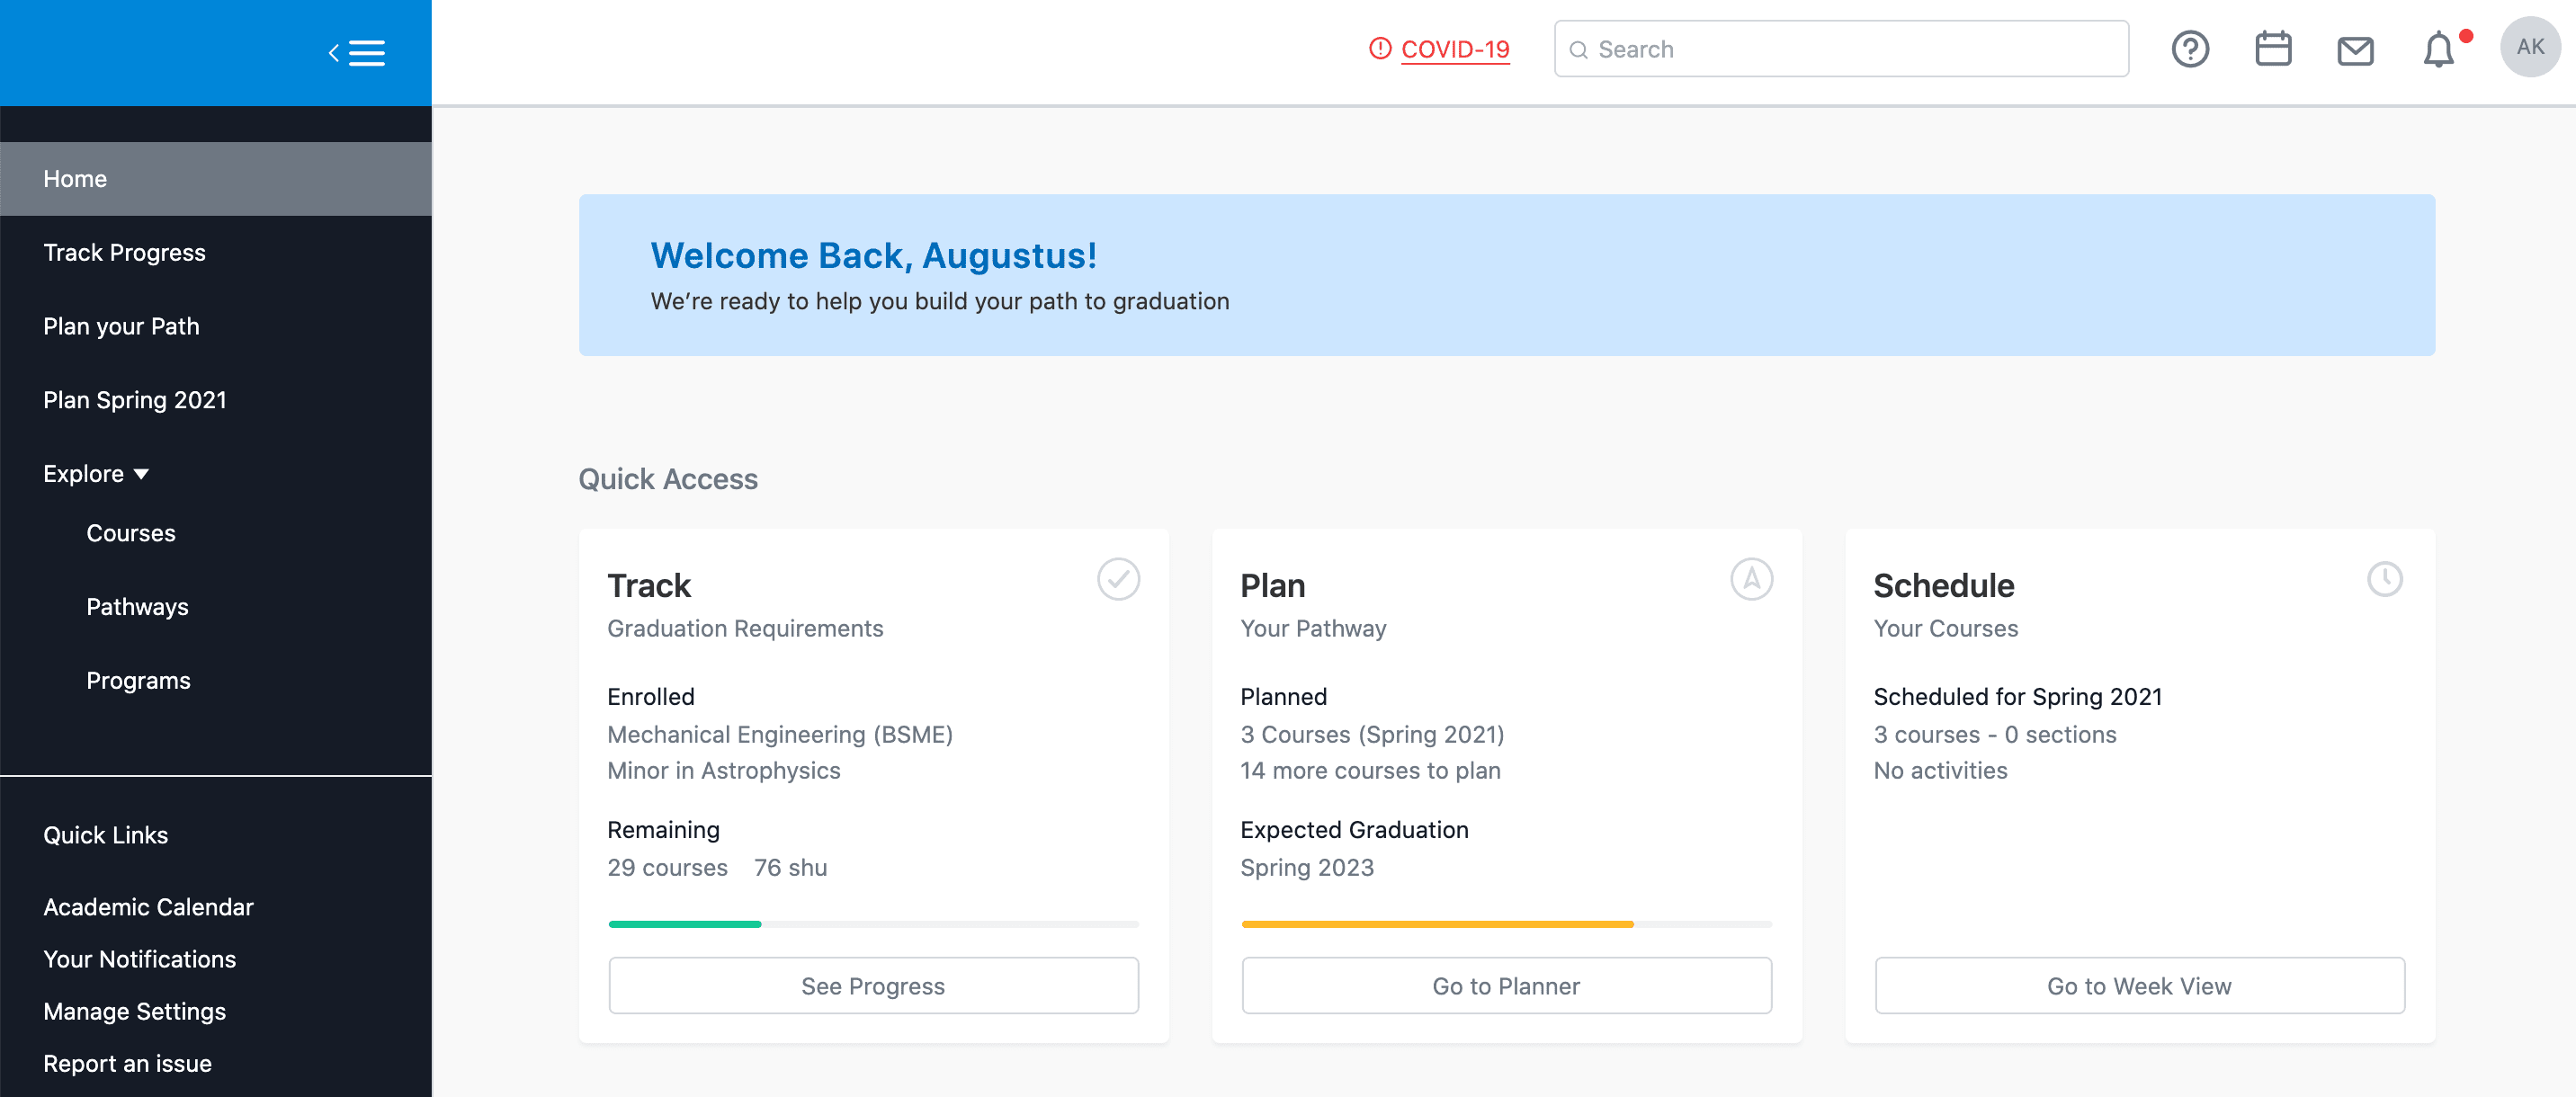Collapse the sidebar with the hamburger icon
Screen dimensions: 2576x1097
357,53
